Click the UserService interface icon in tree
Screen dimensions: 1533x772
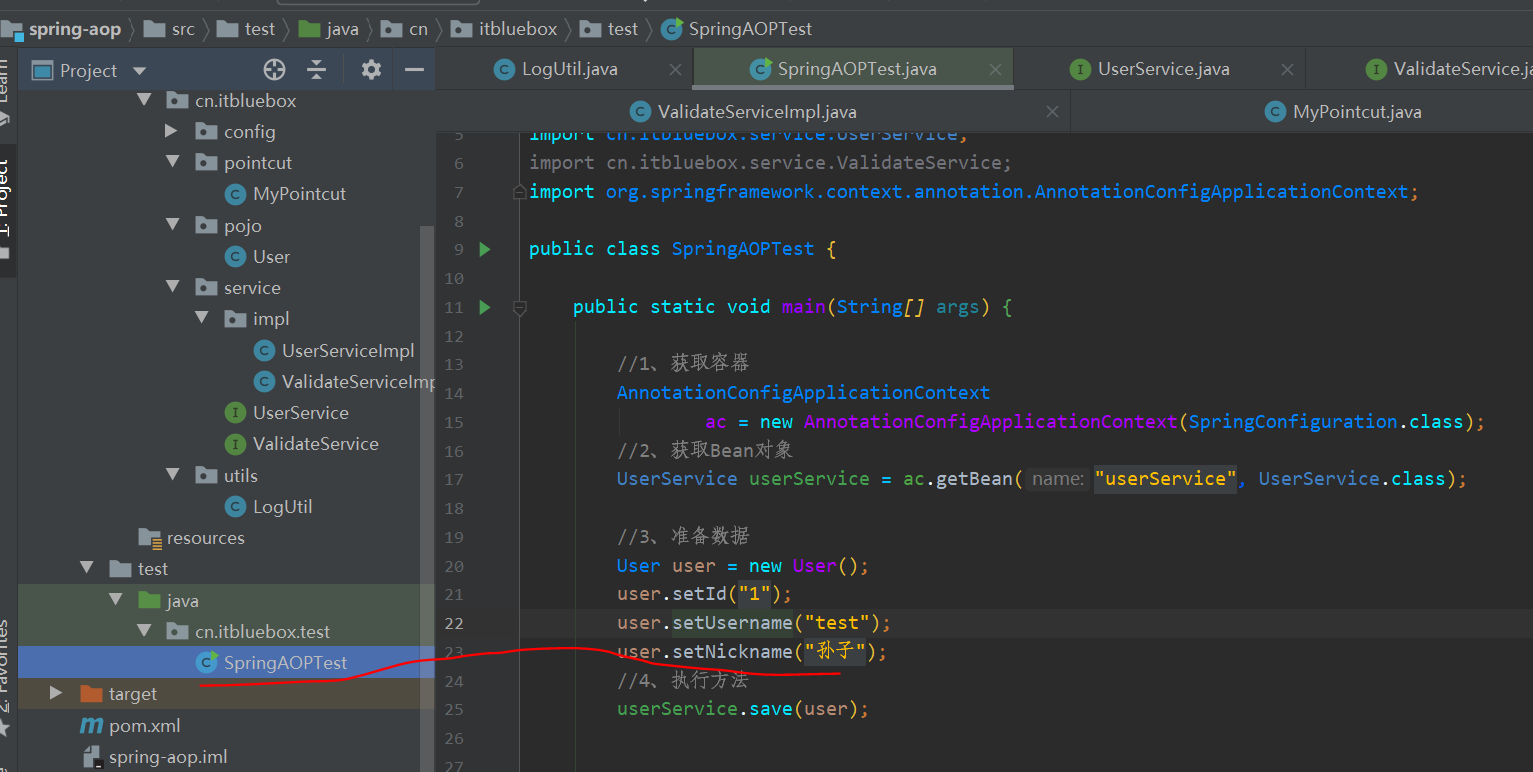pyautogui.click(x=235, y=413)
